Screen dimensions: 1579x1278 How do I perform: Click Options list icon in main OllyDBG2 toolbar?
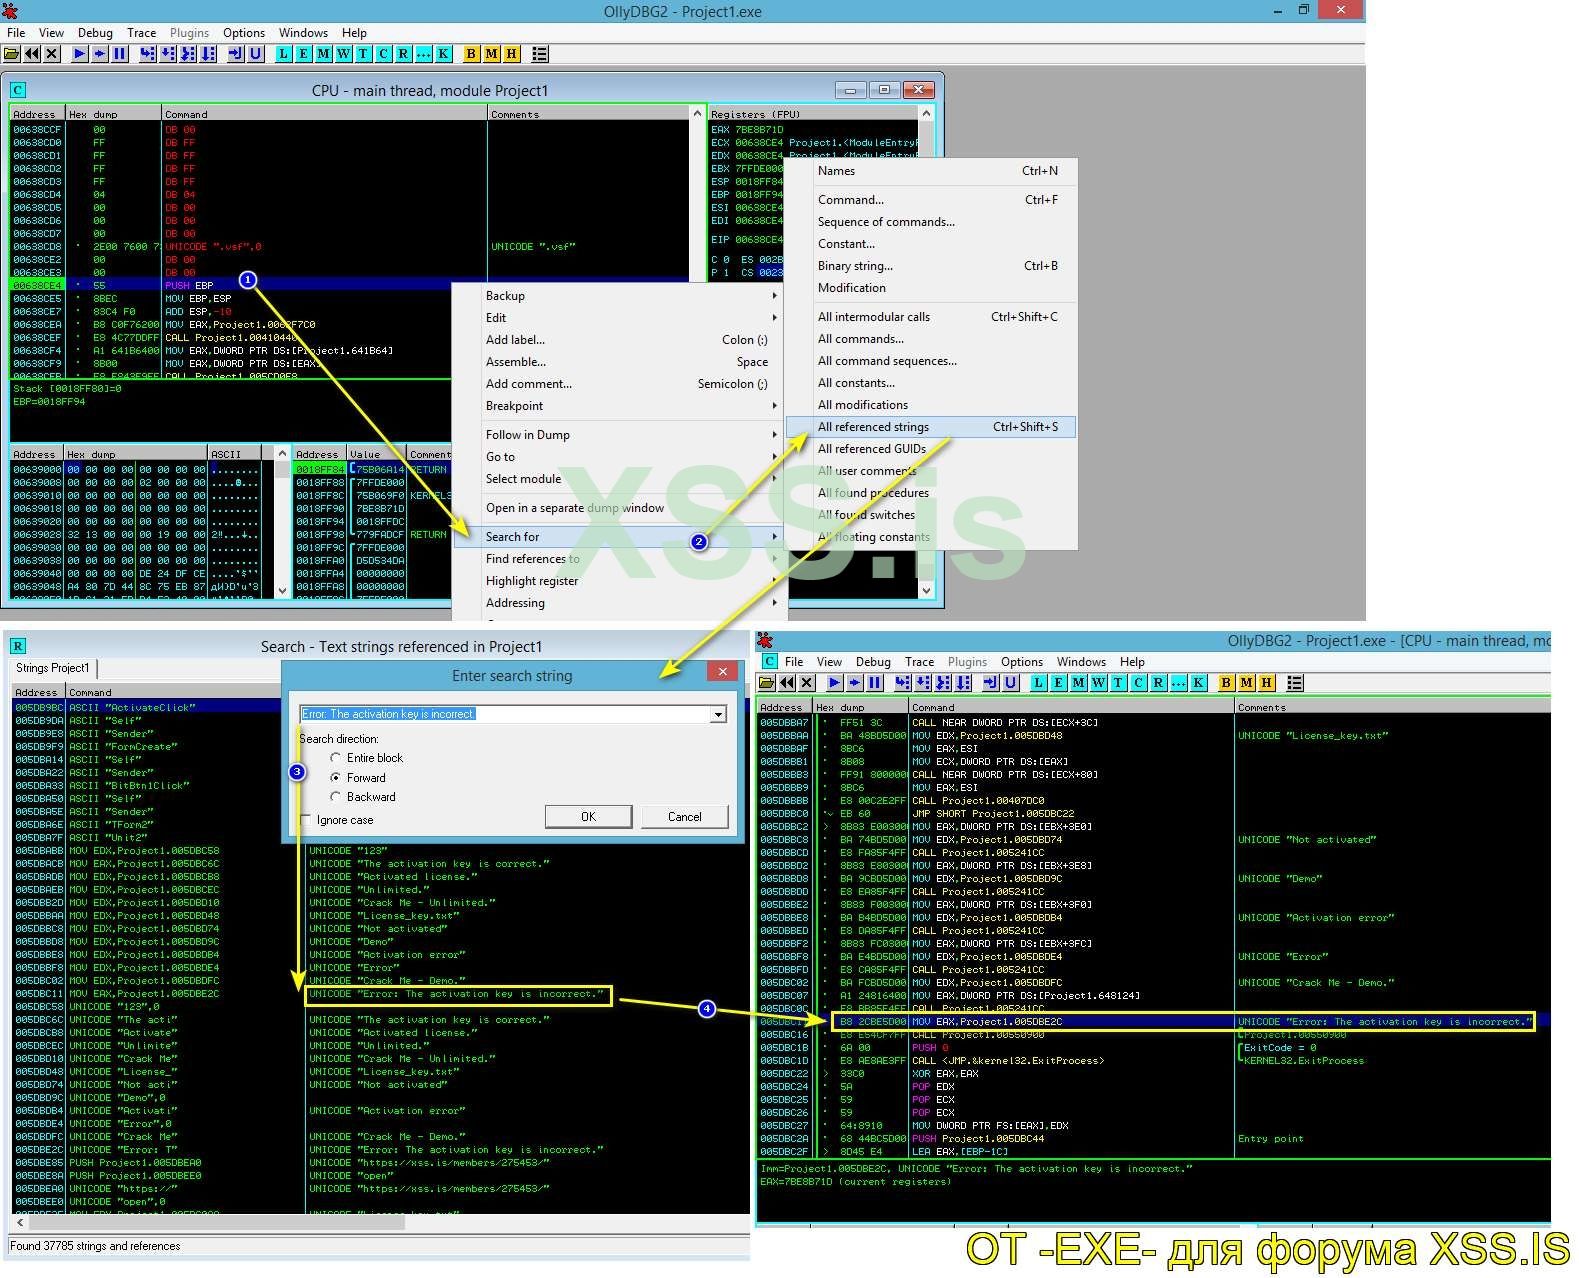tap(540, 54)
